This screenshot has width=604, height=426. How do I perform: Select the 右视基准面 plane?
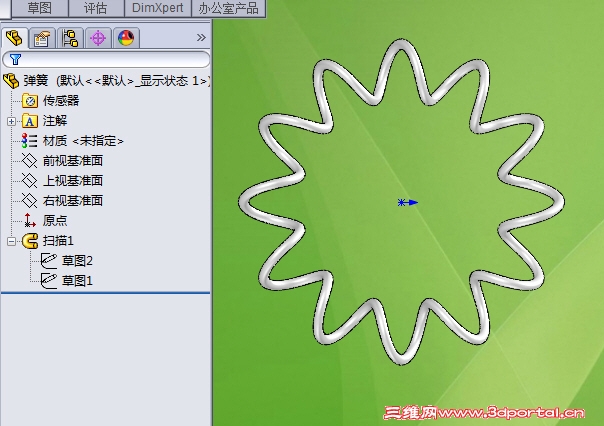[x=73, y=200]
